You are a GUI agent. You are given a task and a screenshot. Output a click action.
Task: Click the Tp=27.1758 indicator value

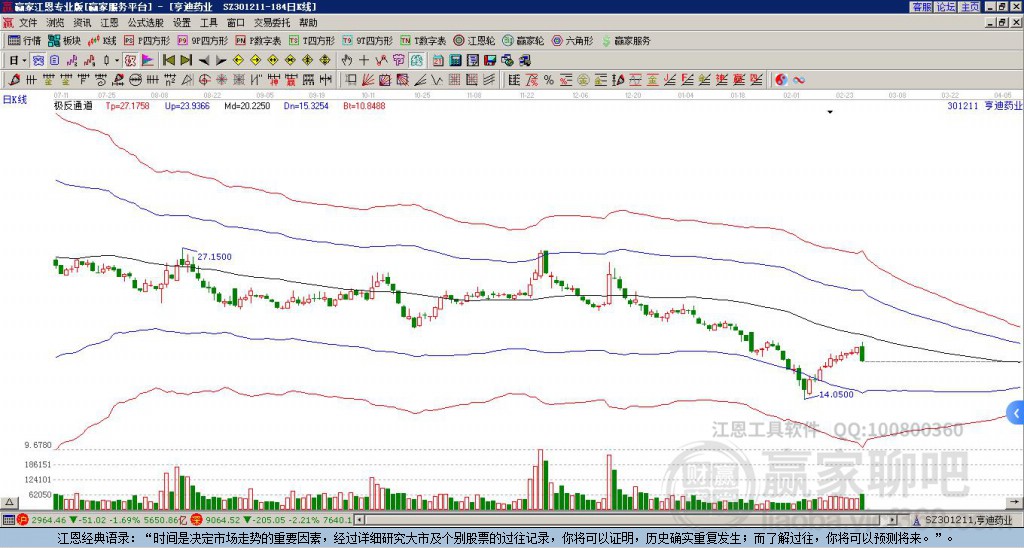pyautogui.click(x=128, y=106)
